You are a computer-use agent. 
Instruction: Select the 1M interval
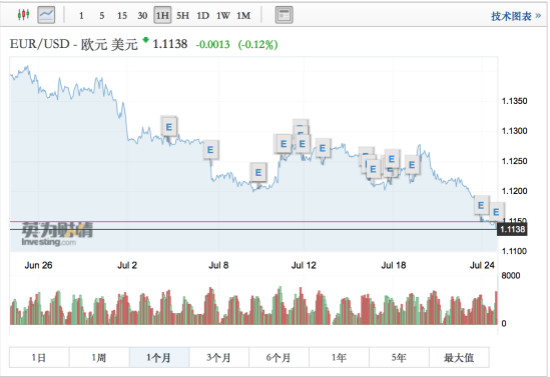pos(244,15)
